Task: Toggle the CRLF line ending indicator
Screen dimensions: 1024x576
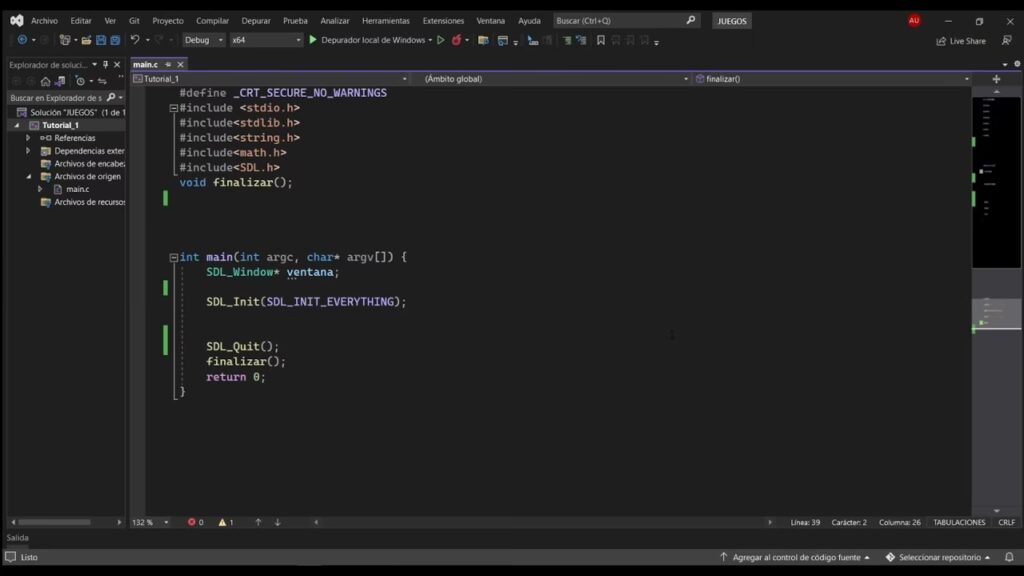Action: 1006,522
